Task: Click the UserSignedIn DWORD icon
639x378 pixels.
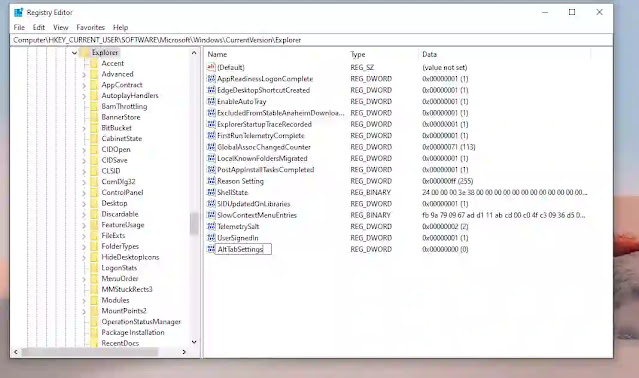Action: point(211,238)
